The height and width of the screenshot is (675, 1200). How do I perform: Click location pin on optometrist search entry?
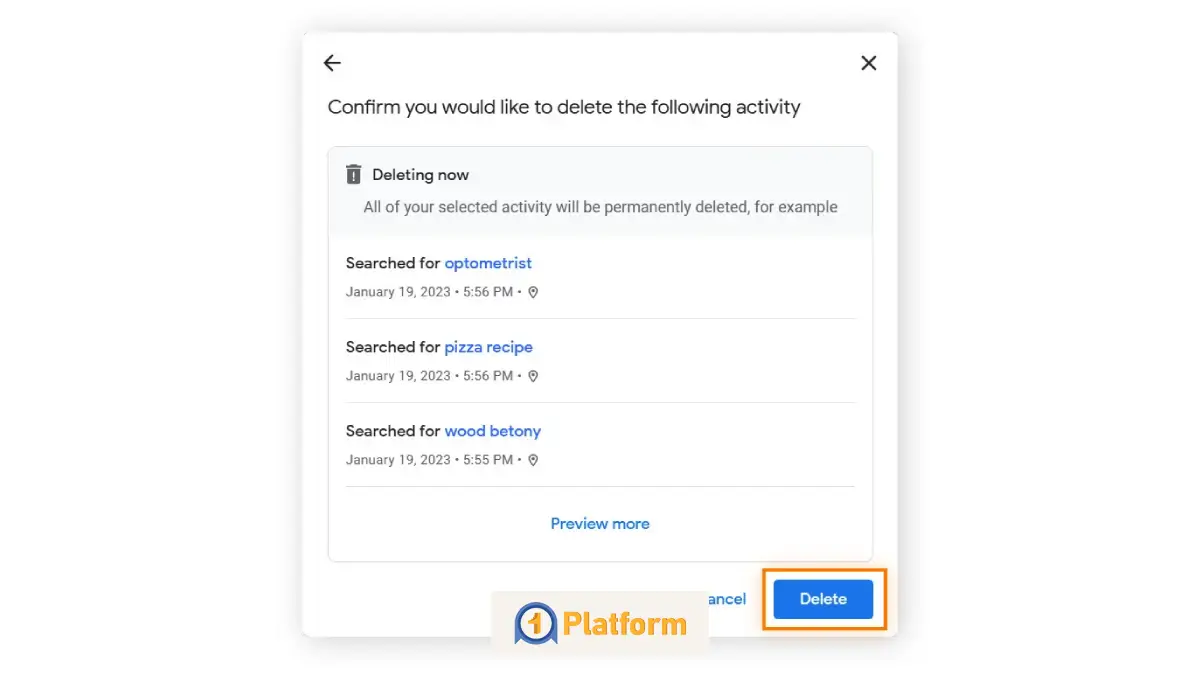533,292
